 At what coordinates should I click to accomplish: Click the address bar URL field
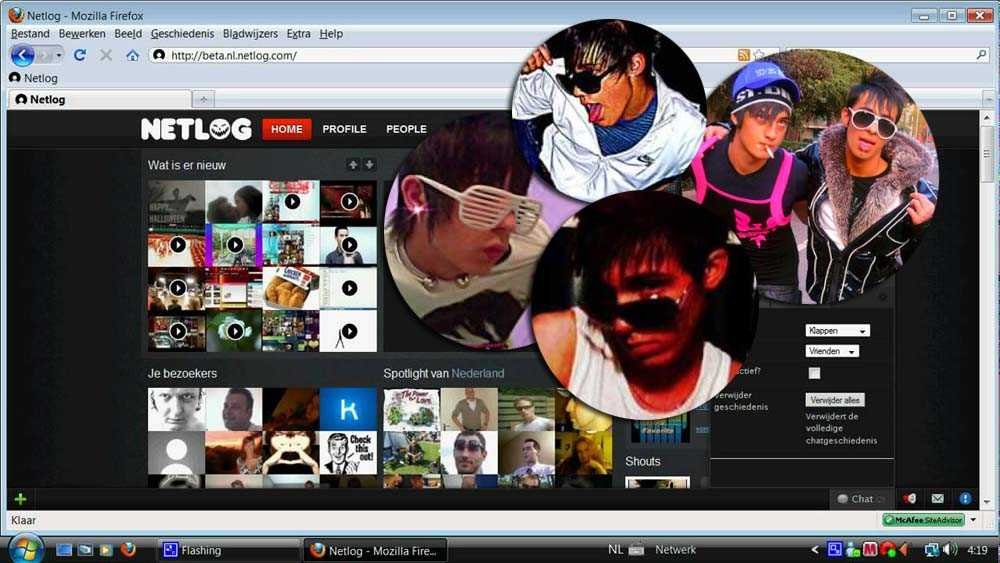(440, 55)
